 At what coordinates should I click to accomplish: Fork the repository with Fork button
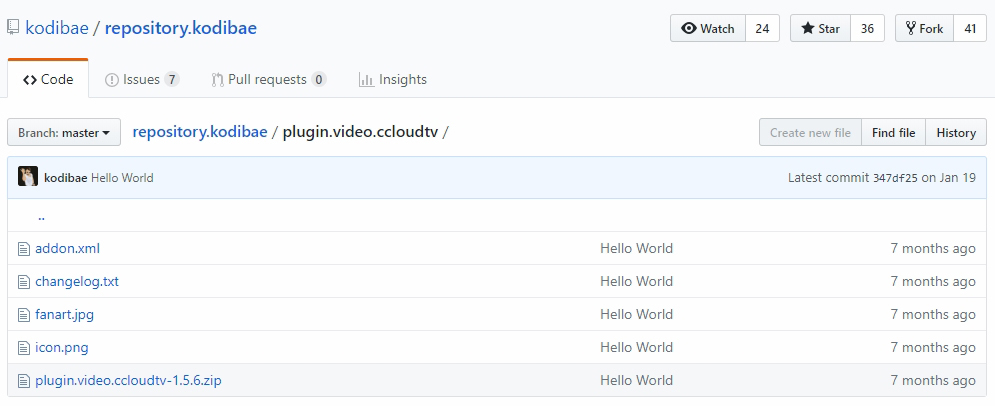coord(924,29)
